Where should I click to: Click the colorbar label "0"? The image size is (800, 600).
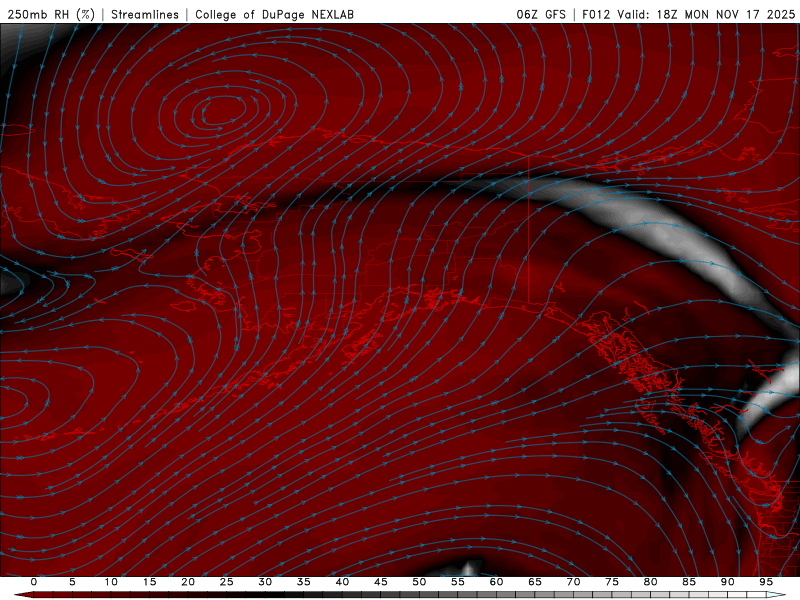[34, 582]
